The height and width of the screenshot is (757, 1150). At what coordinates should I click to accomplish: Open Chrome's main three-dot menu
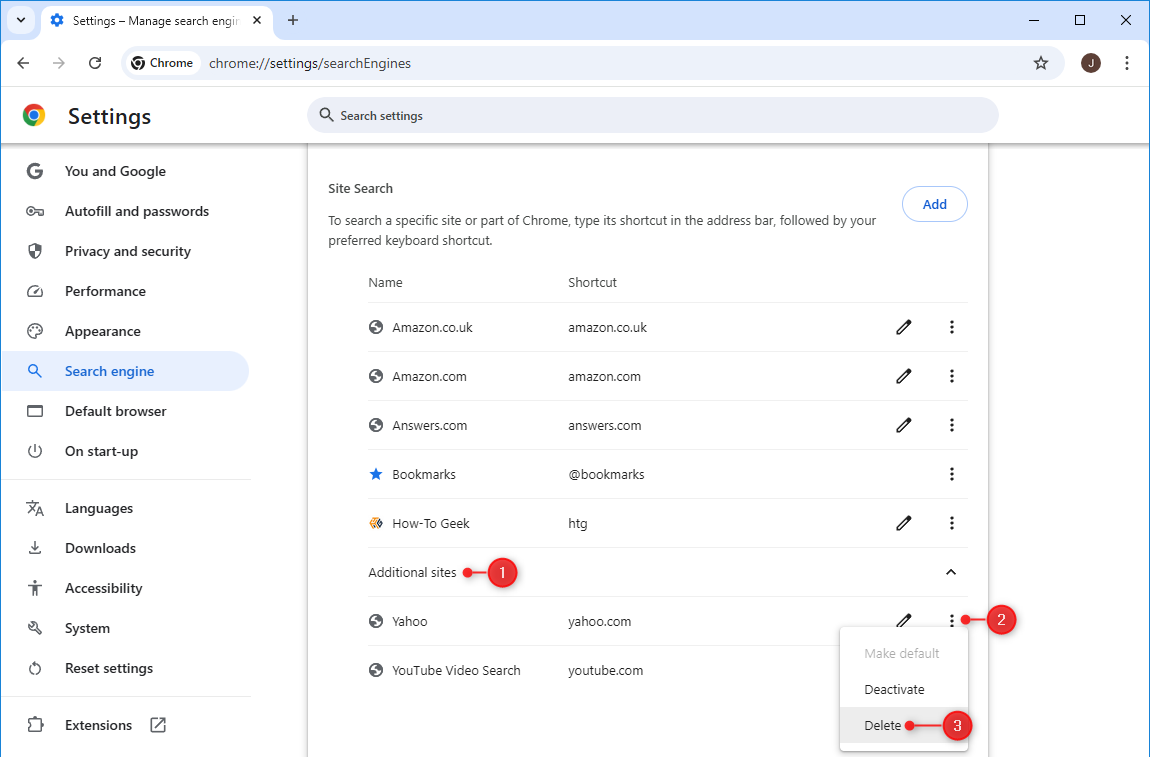1127,62
